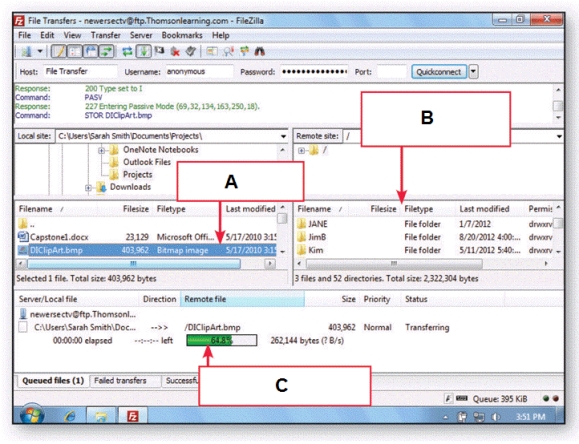
Task: Open the Bookmarks menu
Action: 182,35
